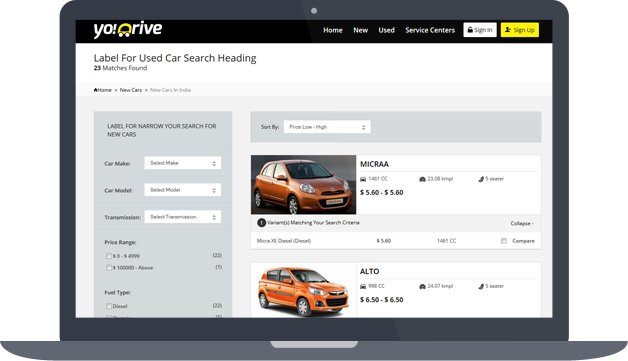This screenshot has width=628, height=361.
Task: Open the ALTO car title
Action: tap(369, 272)
